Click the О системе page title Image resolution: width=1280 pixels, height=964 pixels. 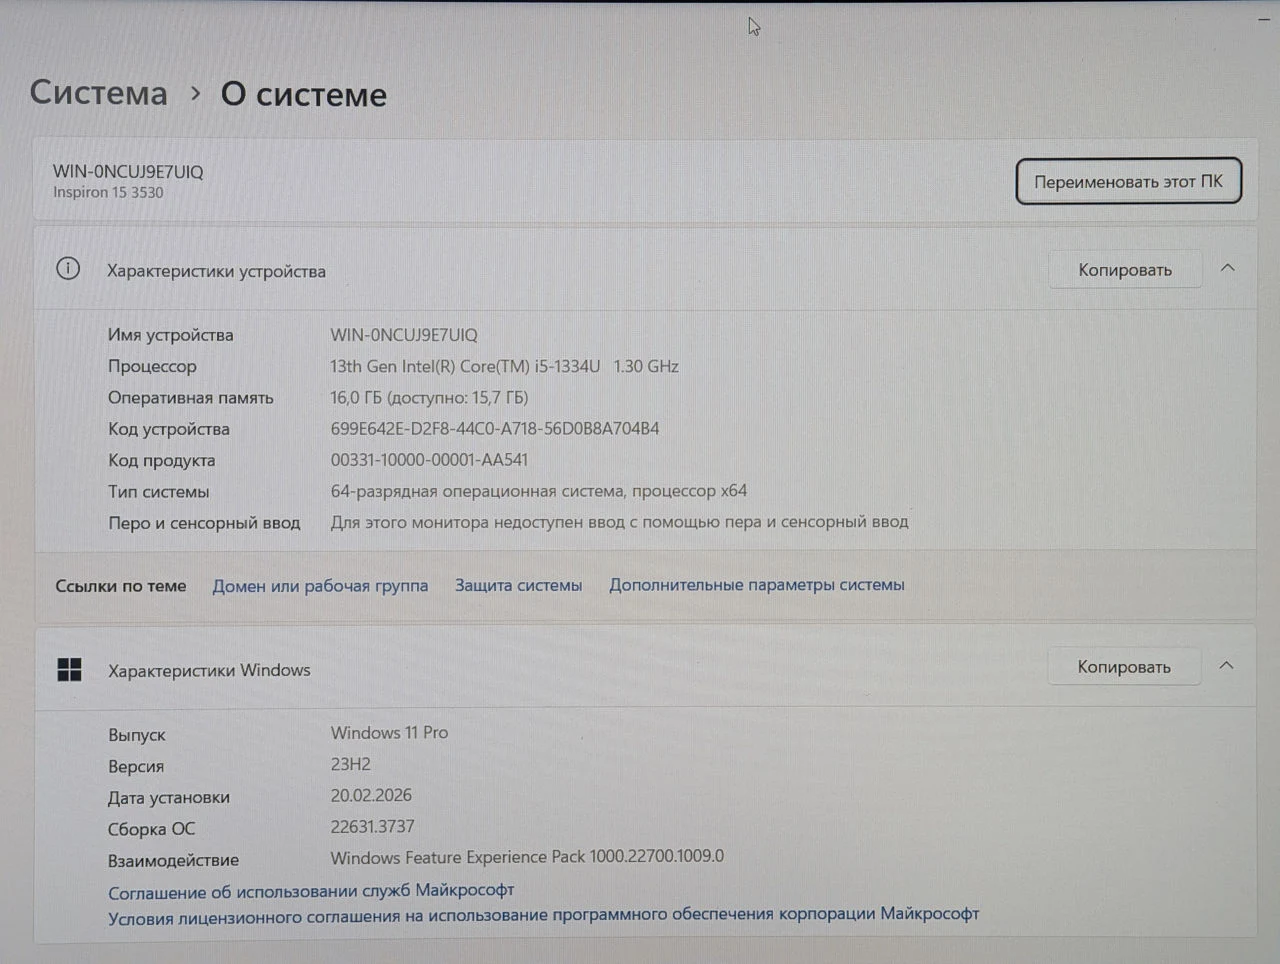click(x=304, y=94)
